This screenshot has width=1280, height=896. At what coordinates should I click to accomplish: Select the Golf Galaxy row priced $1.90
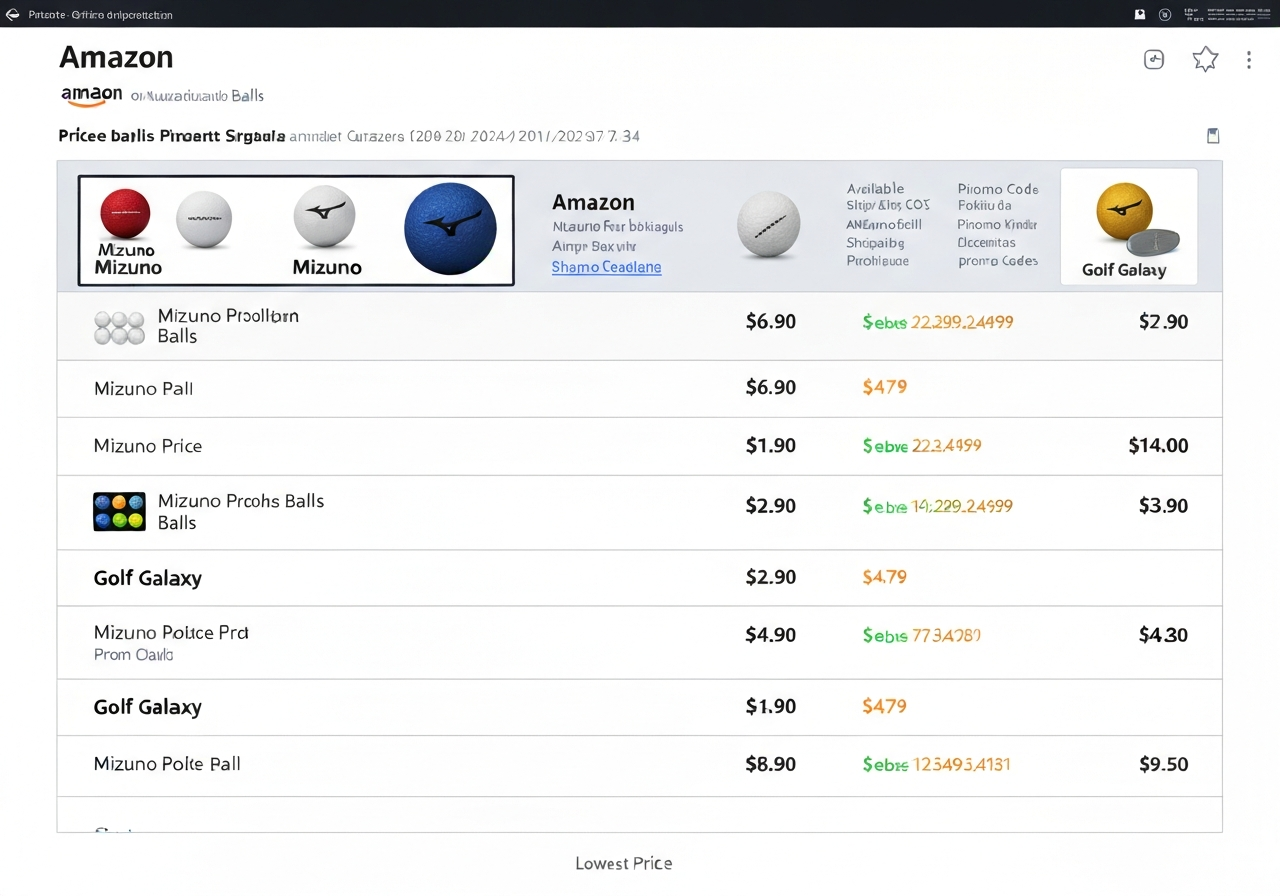(639, 707)
